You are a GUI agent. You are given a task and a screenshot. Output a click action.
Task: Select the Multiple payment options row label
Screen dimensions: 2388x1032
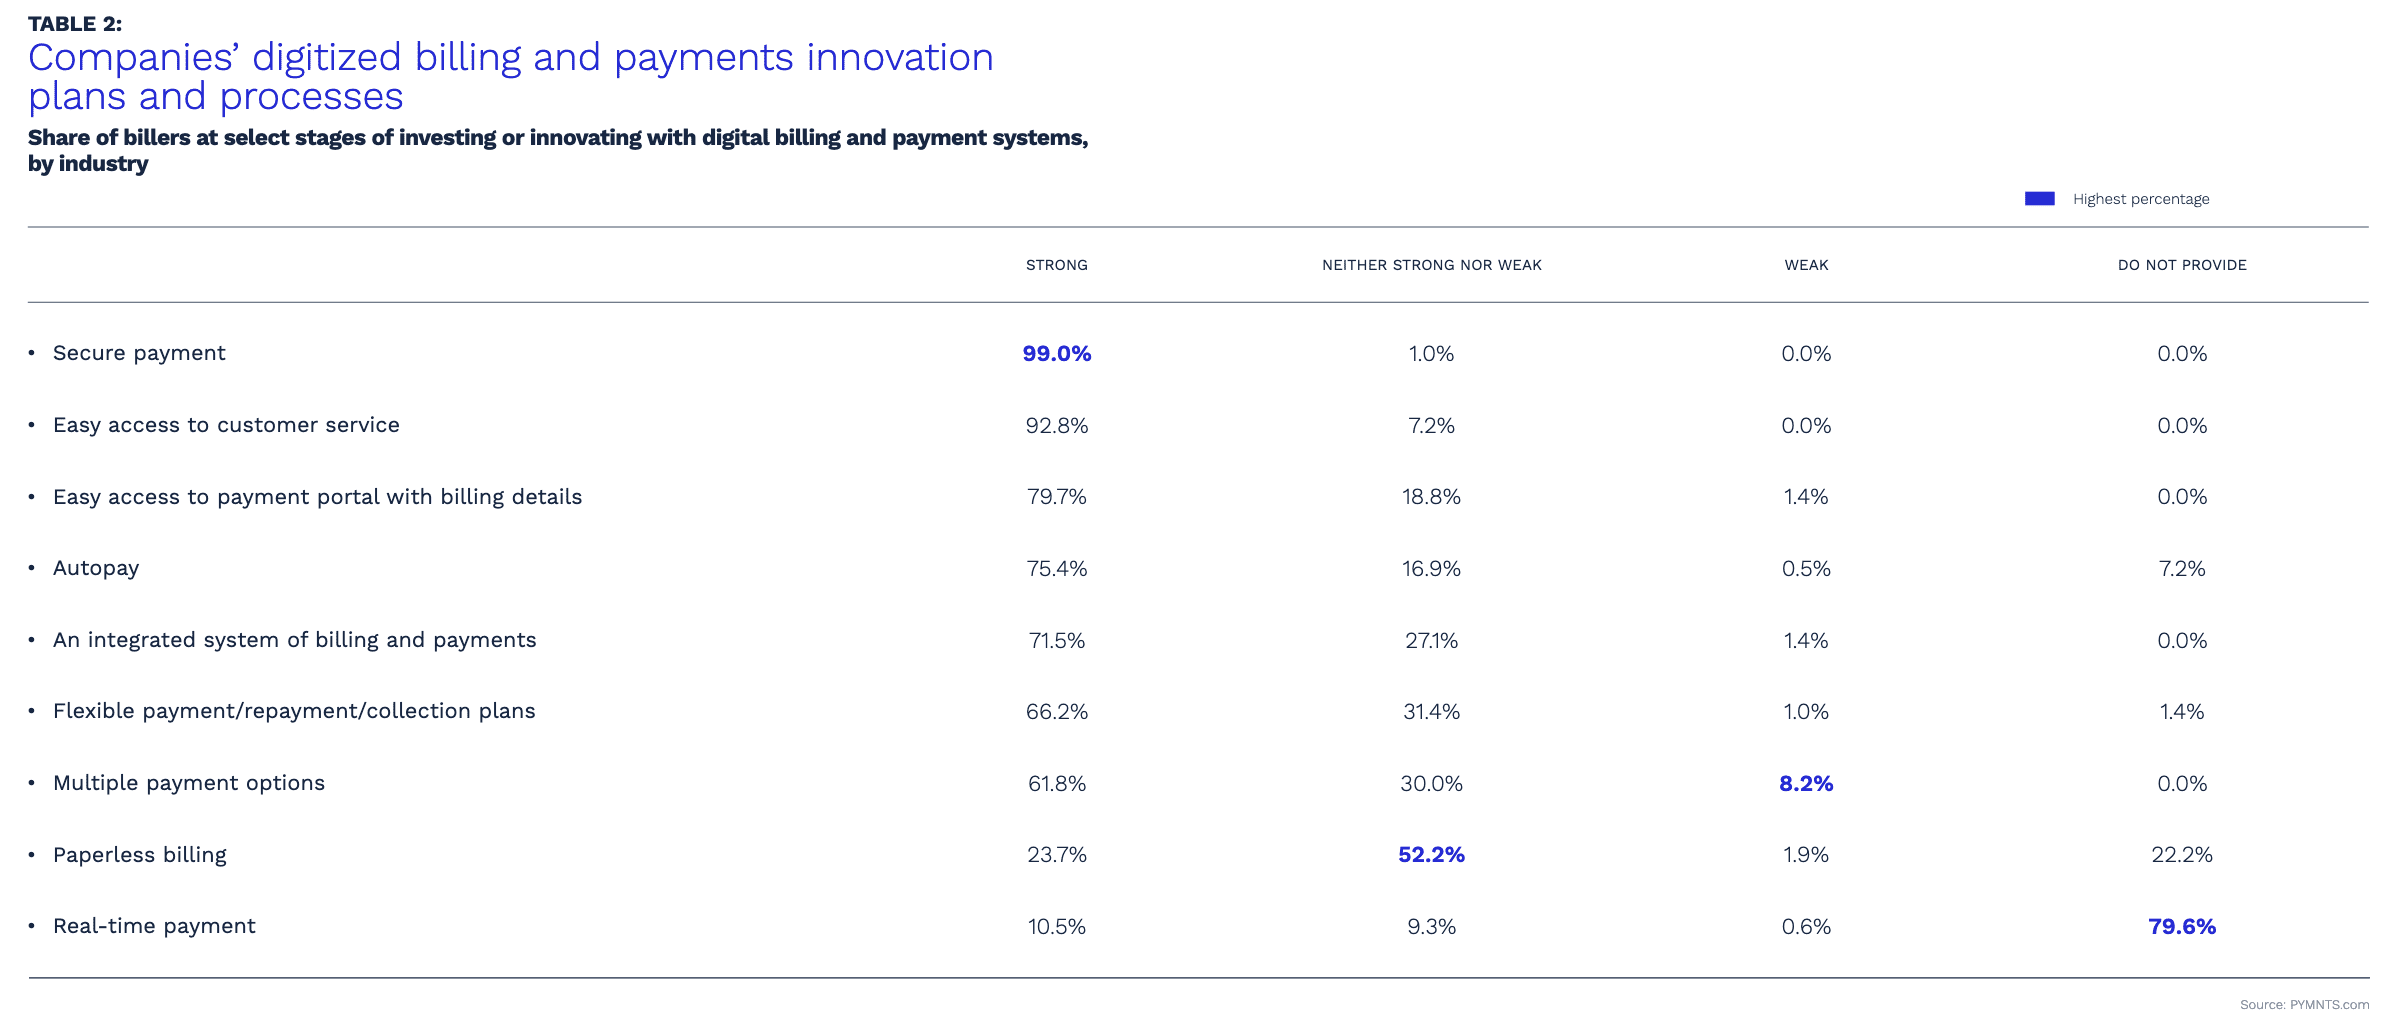click(x=189, y=783)
